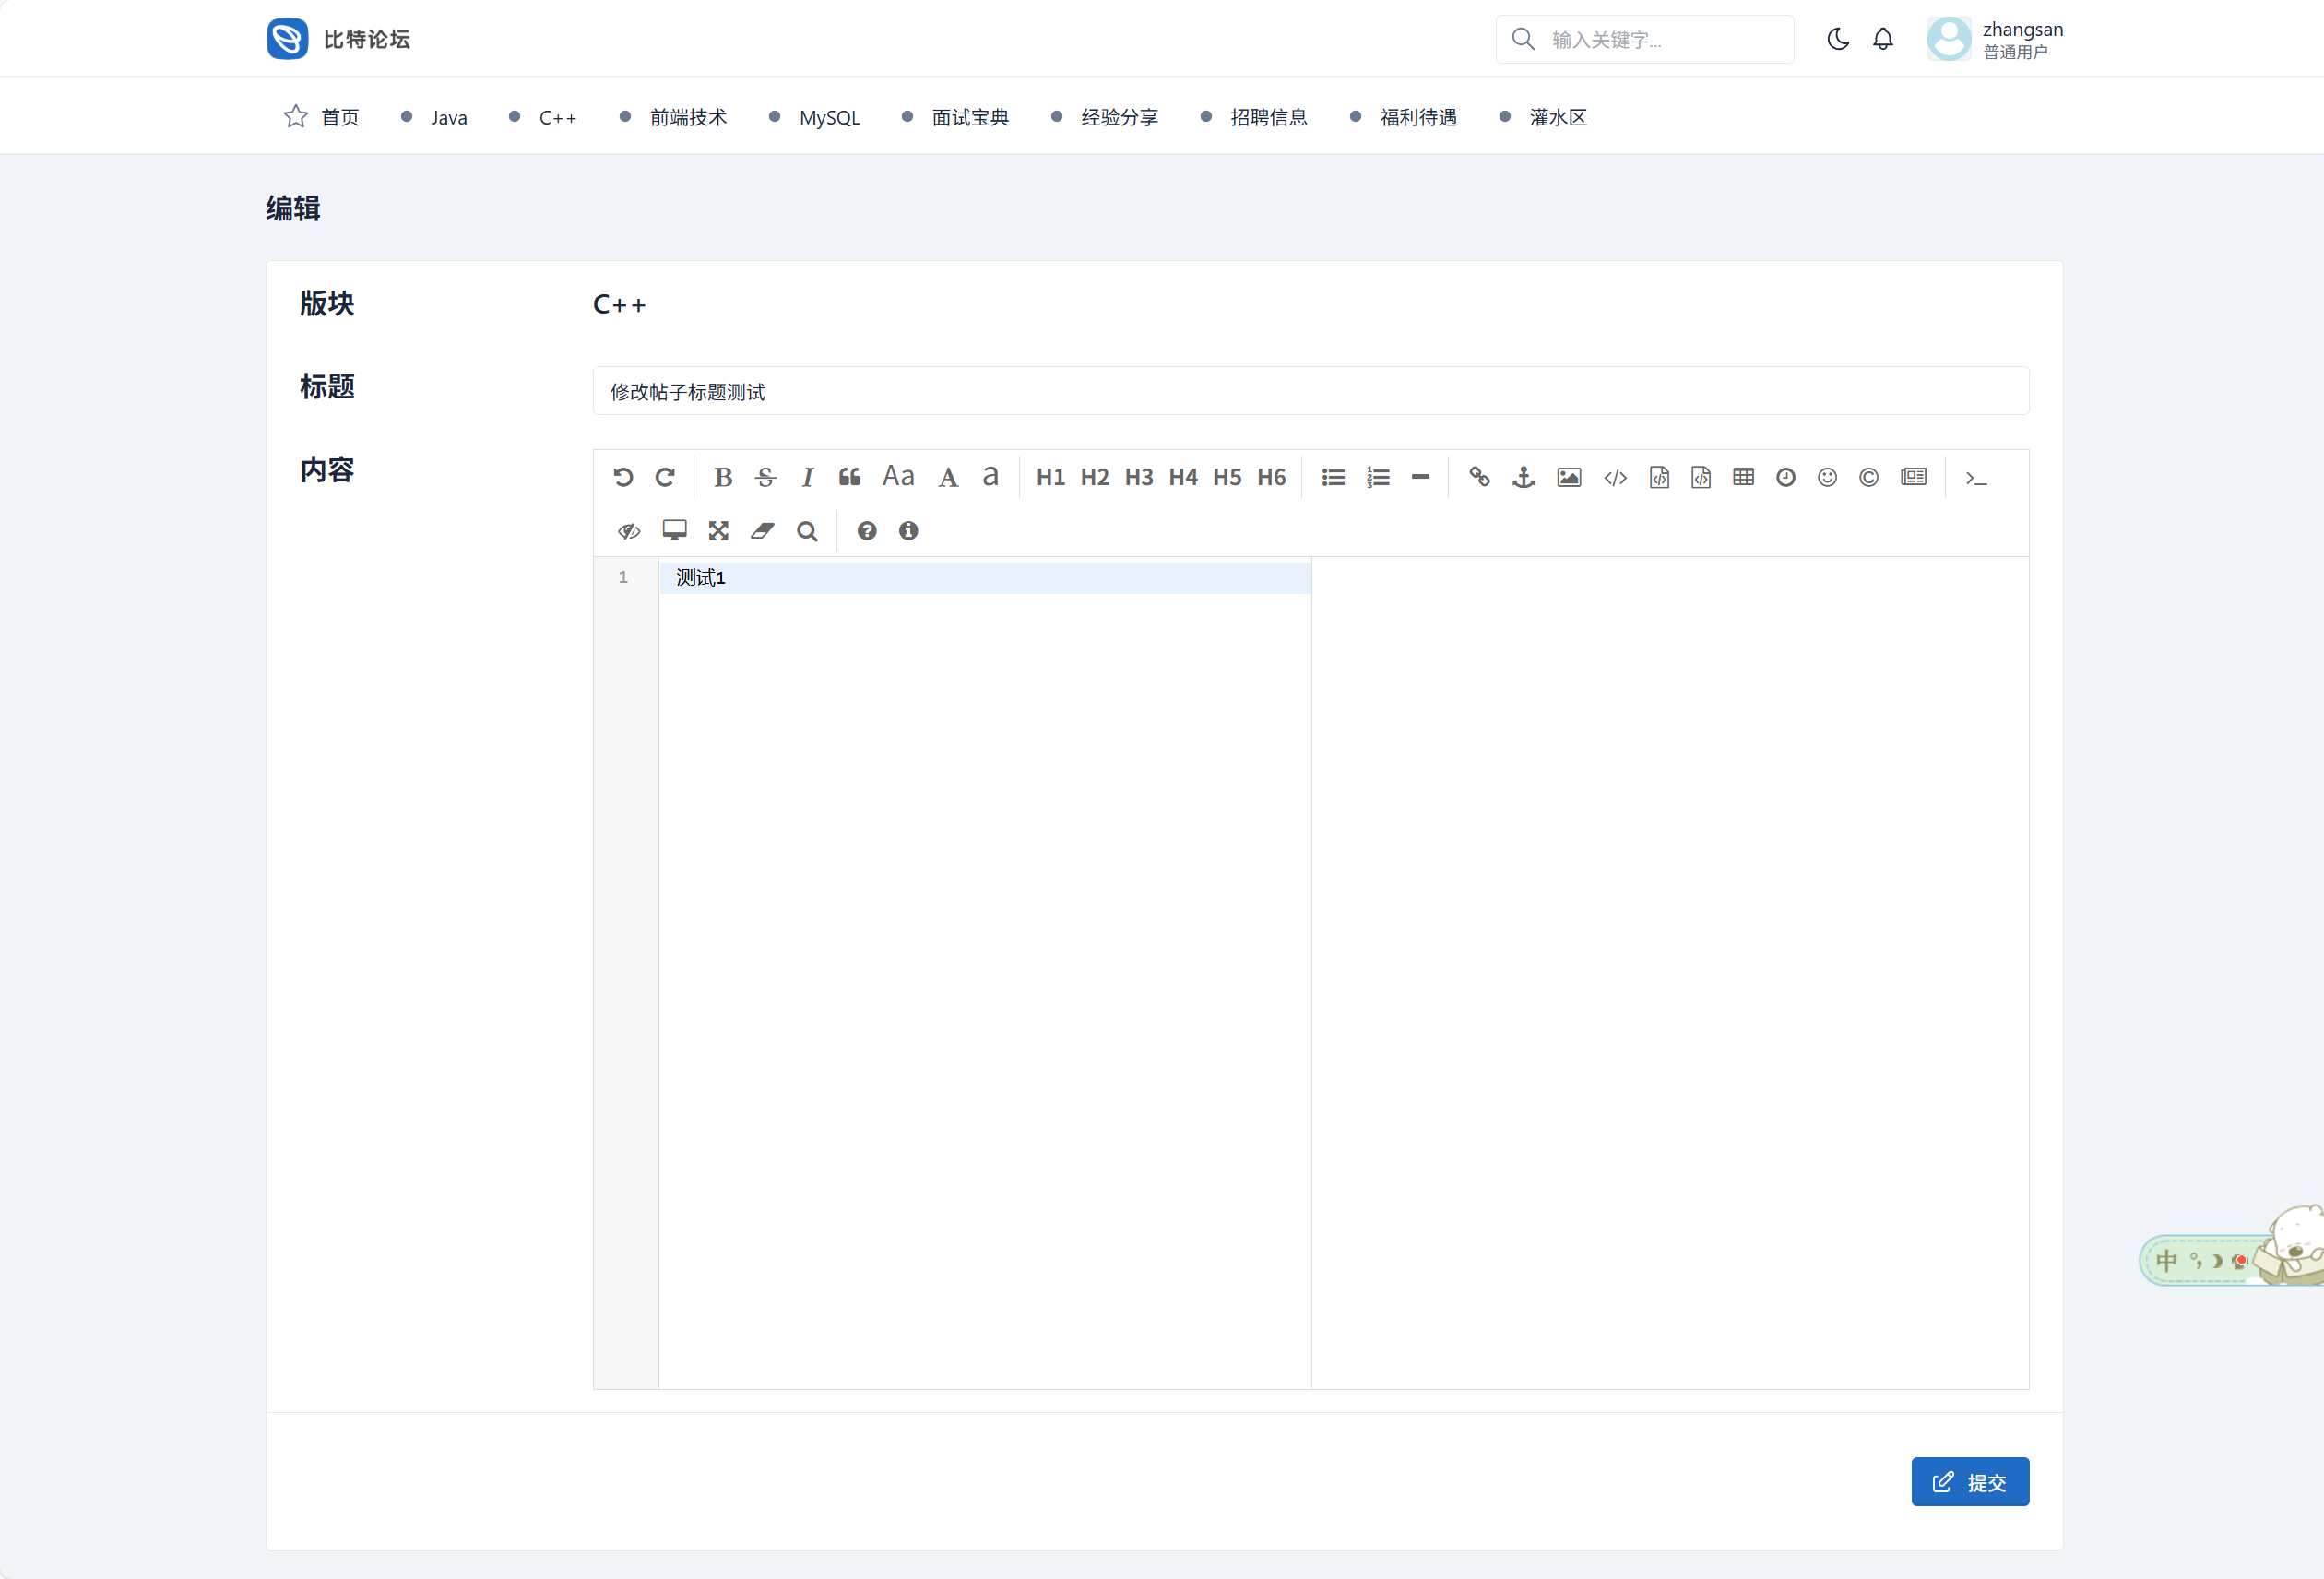Click the bold formatting icon
Image resolution: width=2324 pixels, height=1579 pixels.
click(723, 477)
